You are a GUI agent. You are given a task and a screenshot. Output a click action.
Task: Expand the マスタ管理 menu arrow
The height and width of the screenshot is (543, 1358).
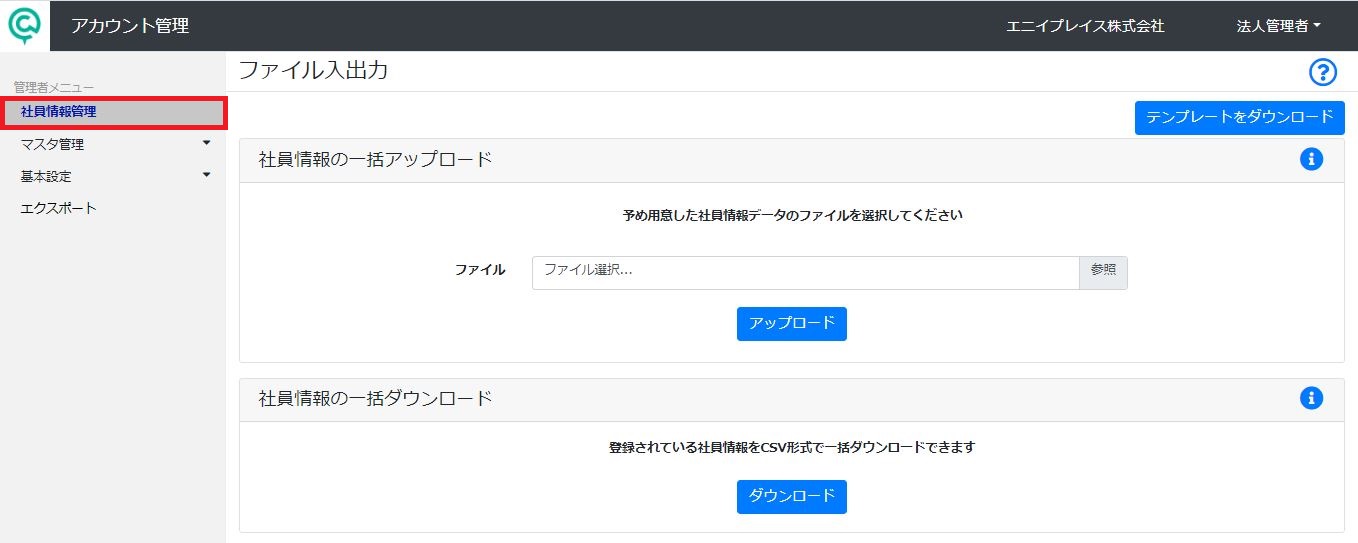[x=206, y=143]
